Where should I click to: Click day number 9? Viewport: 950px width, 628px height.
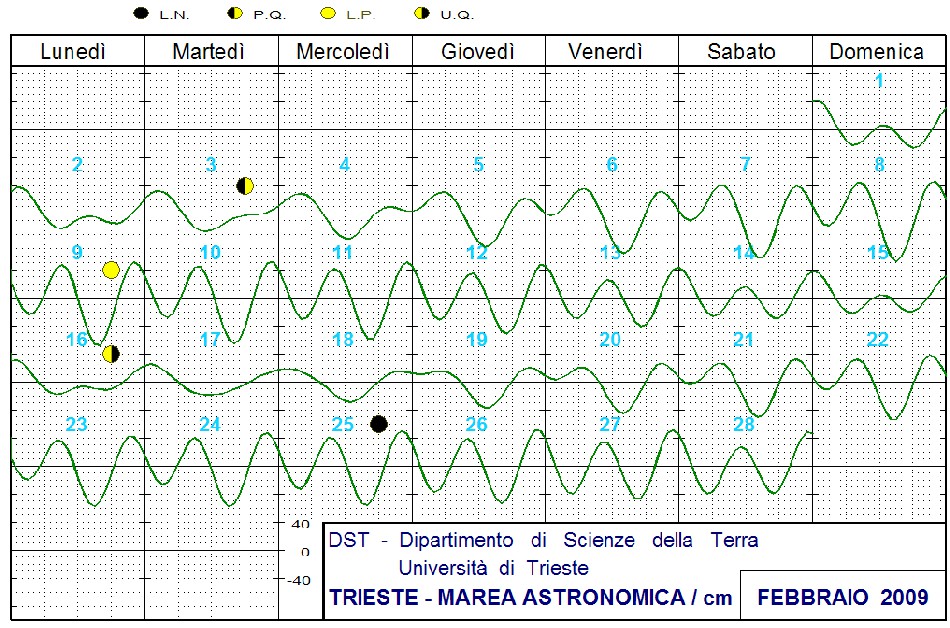pos(77,251)
